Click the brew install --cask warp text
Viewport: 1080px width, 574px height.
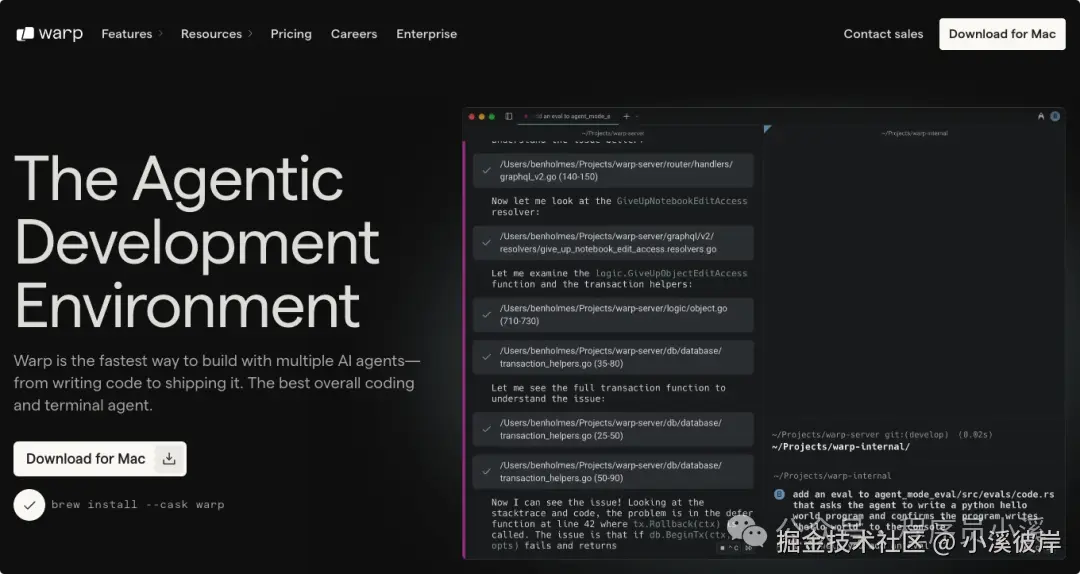138,504
